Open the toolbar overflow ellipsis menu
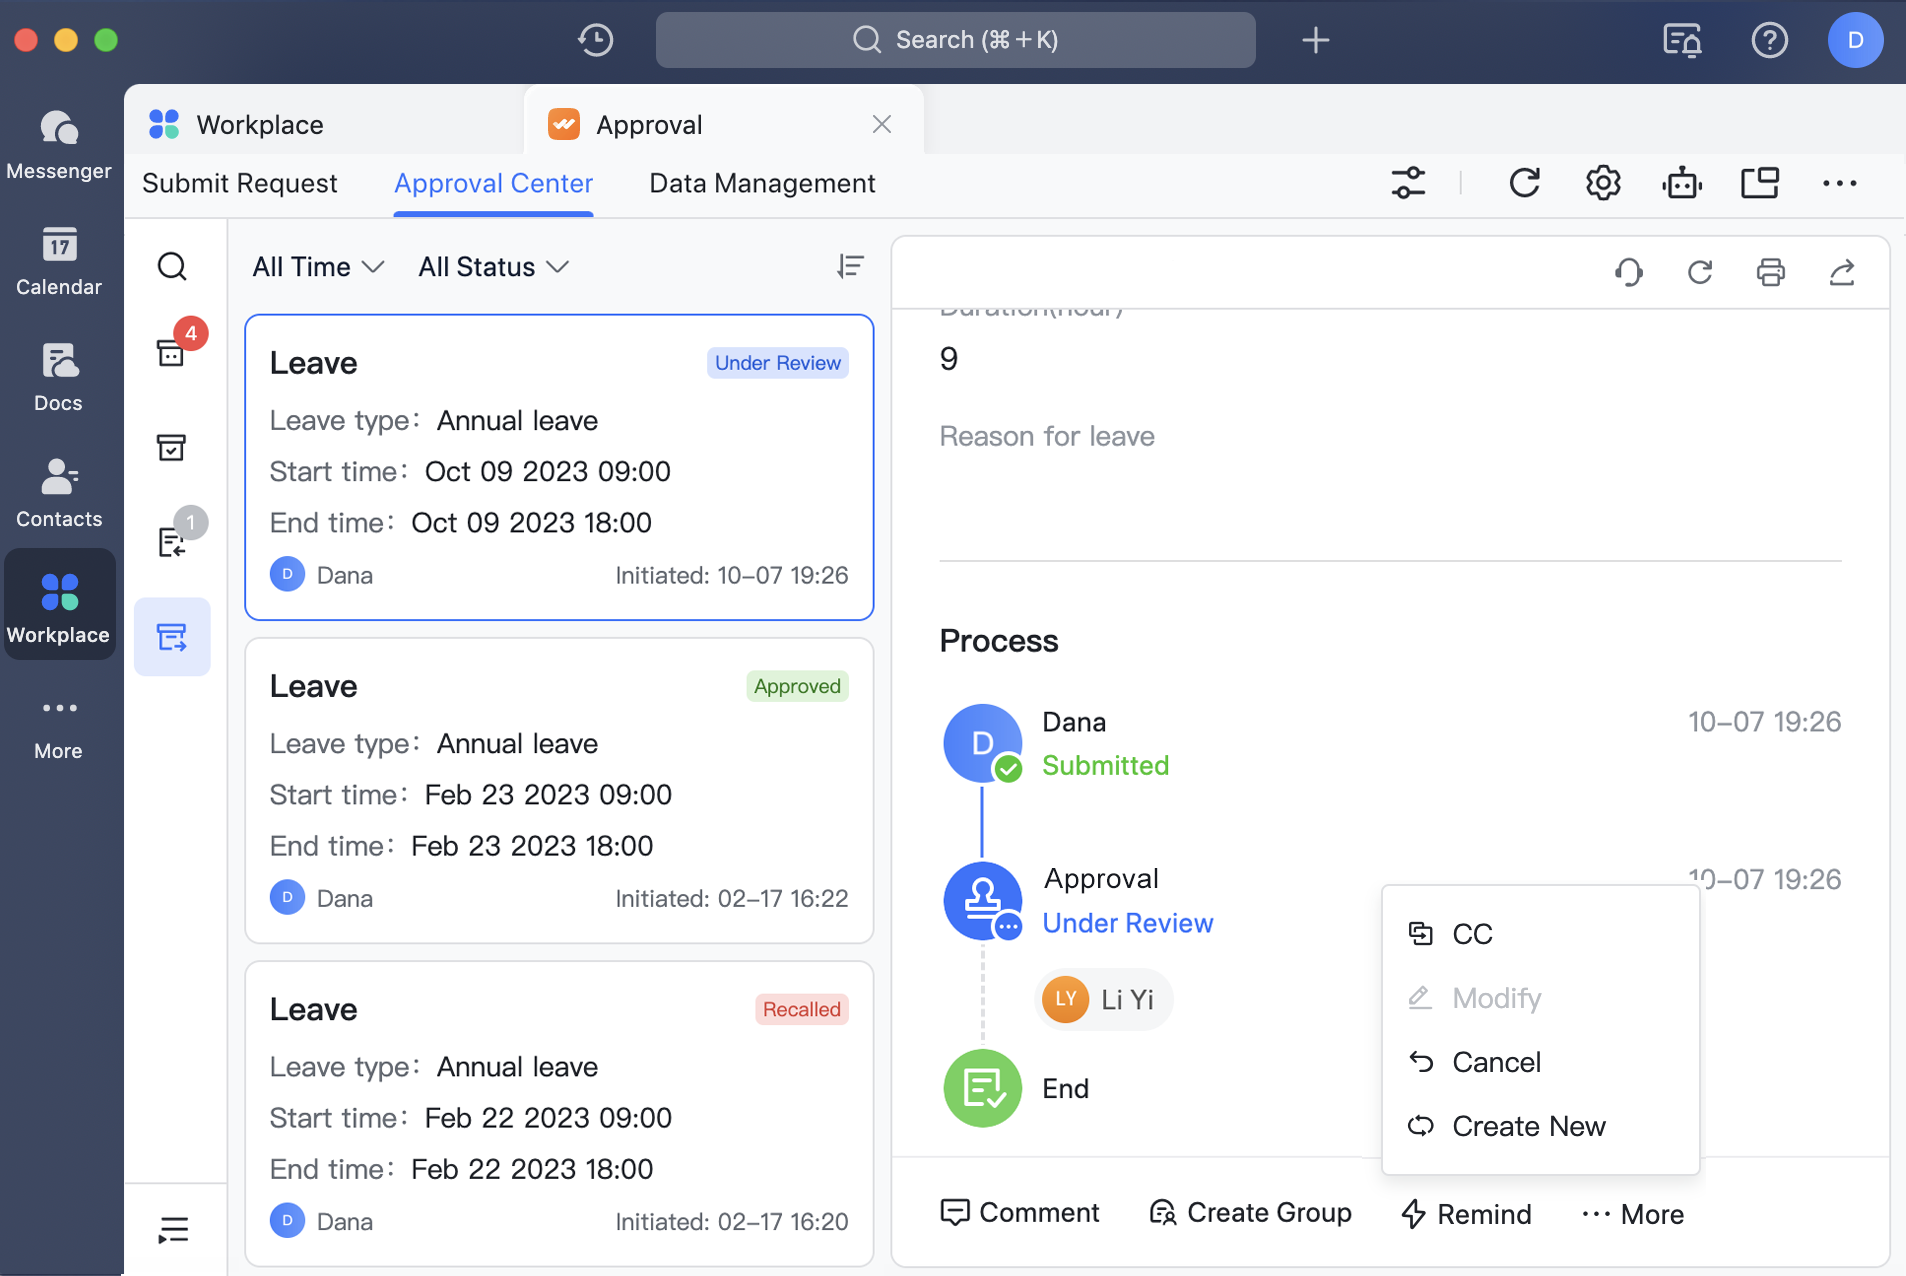Screen dimensions: 1906x1276 coord(1840,183)
